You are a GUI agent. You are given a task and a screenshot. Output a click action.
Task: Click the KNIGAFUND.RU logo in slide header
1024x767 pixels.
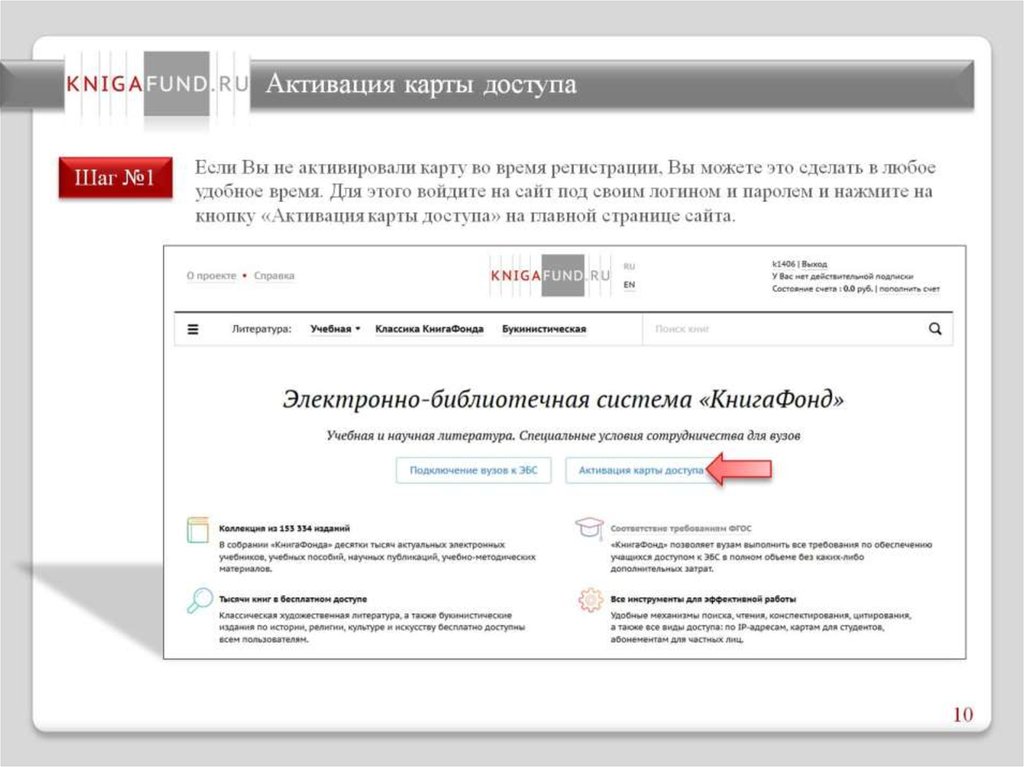157,85
